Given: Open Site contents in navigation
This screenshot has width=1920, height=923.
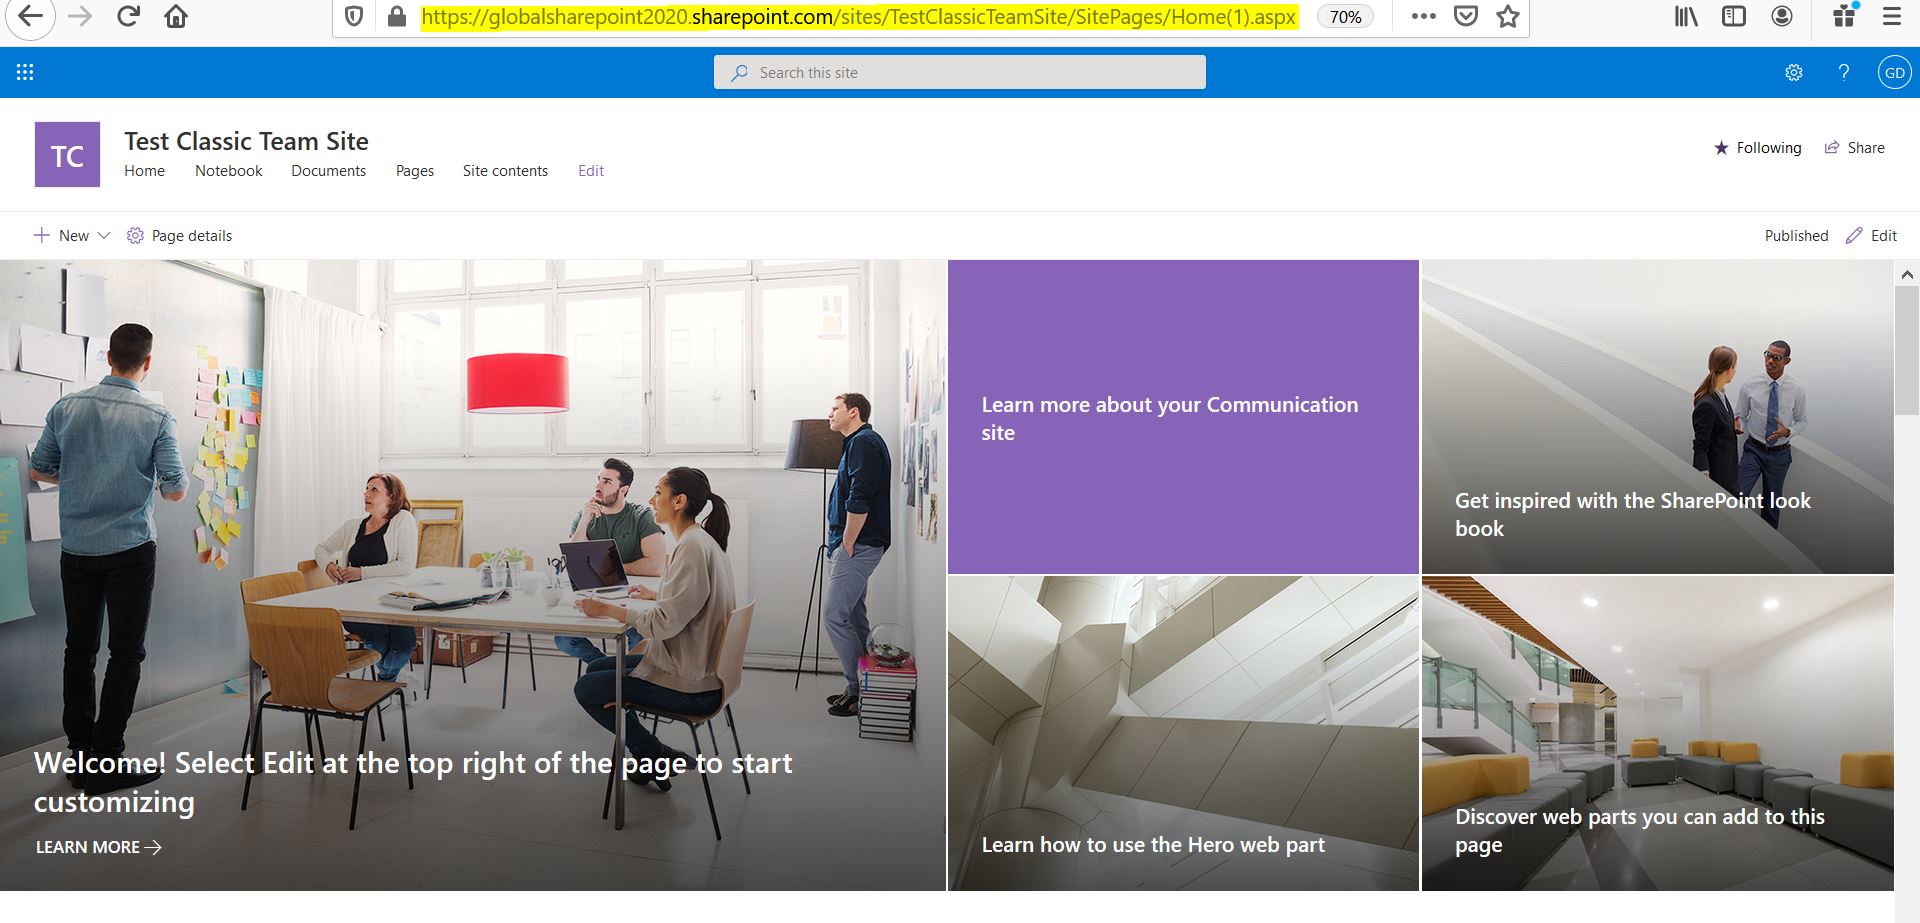Looking at the screenshot, I should tap(505, 171).
